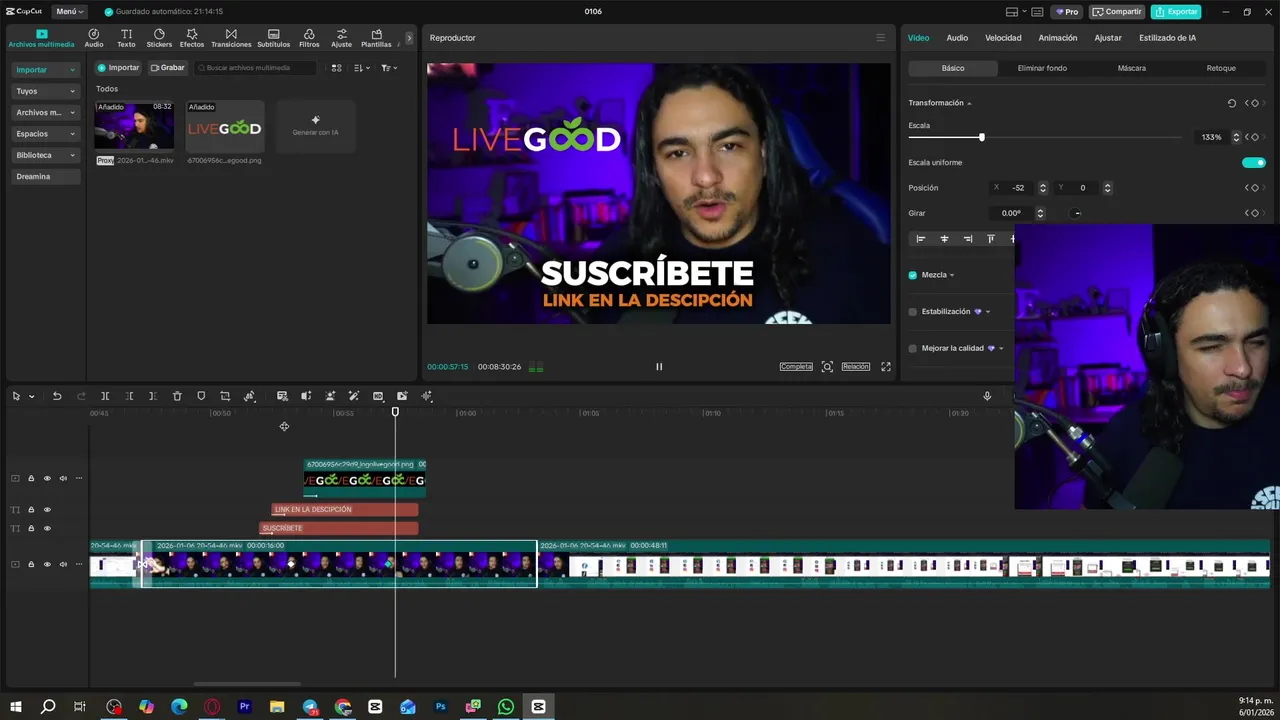
Task: Pause playback in the Reproductor
Action: [659, 367]
